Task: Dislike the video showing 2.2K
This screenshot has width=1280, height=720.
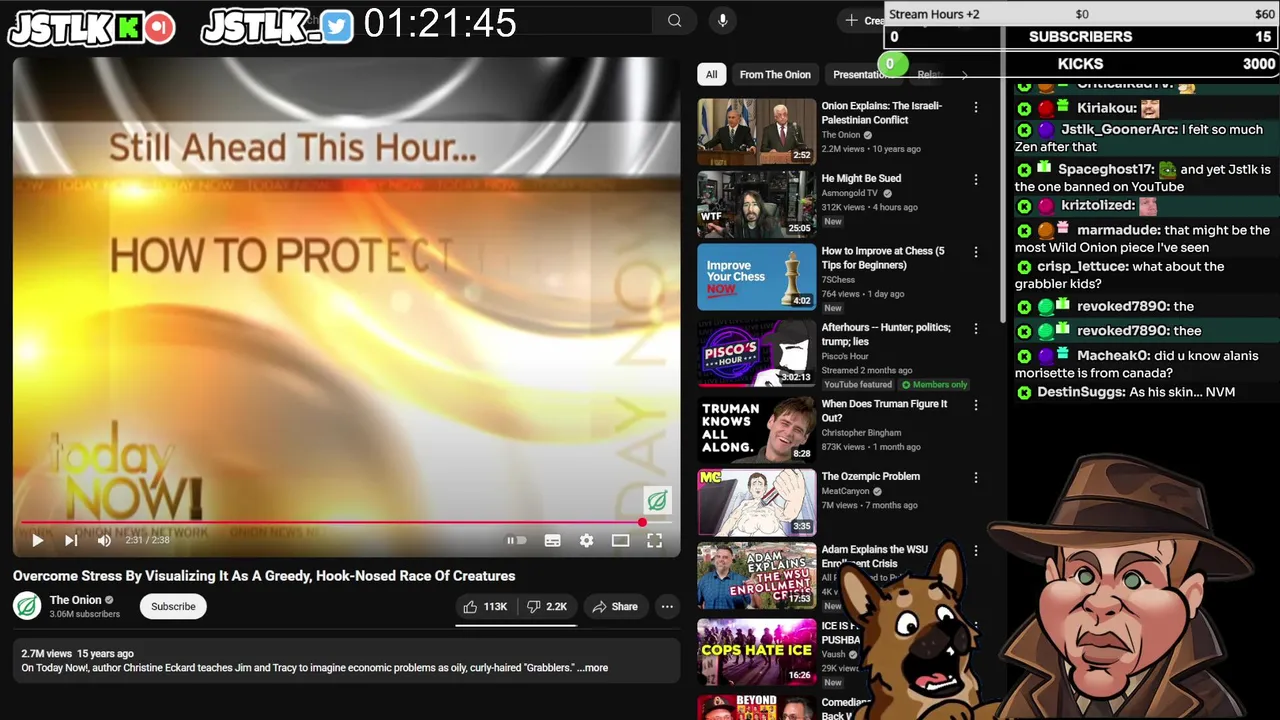Action: pos(547,606)
